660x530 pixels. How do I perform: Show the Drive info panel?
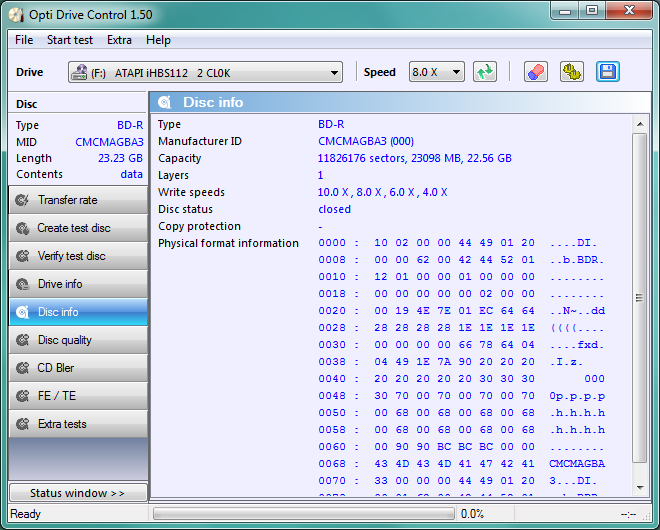click(x=78, y=284)
